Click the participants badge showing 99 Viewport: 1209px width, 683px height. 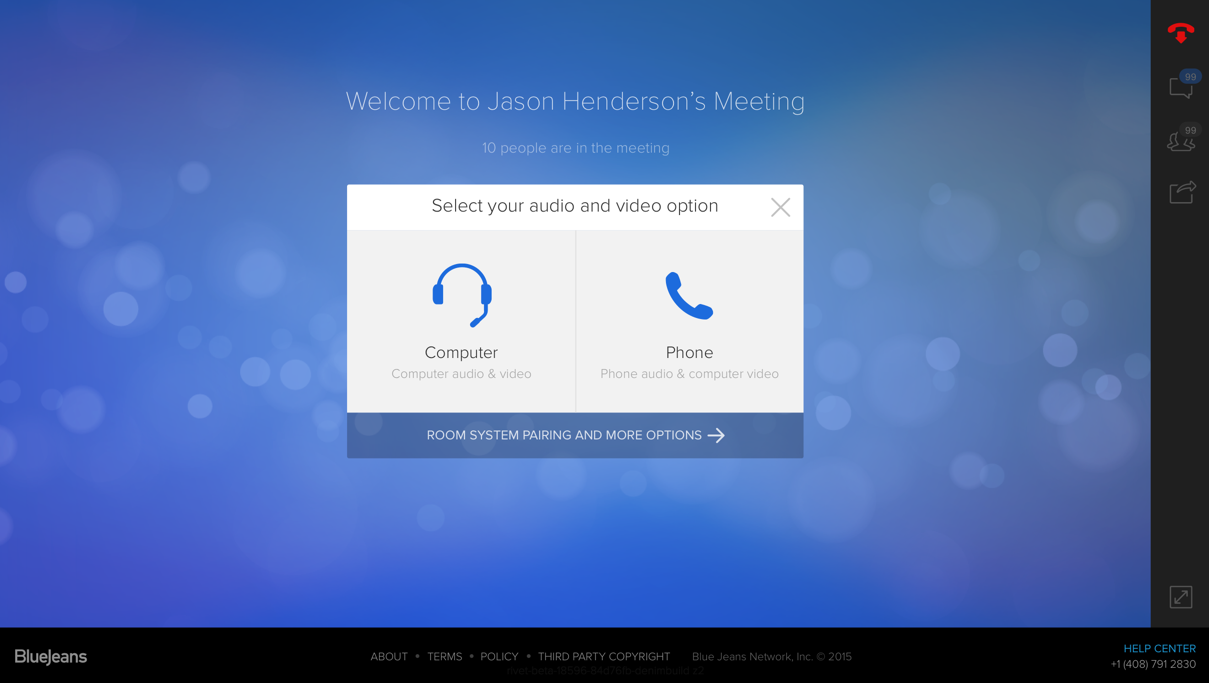tap(1189, 130)
